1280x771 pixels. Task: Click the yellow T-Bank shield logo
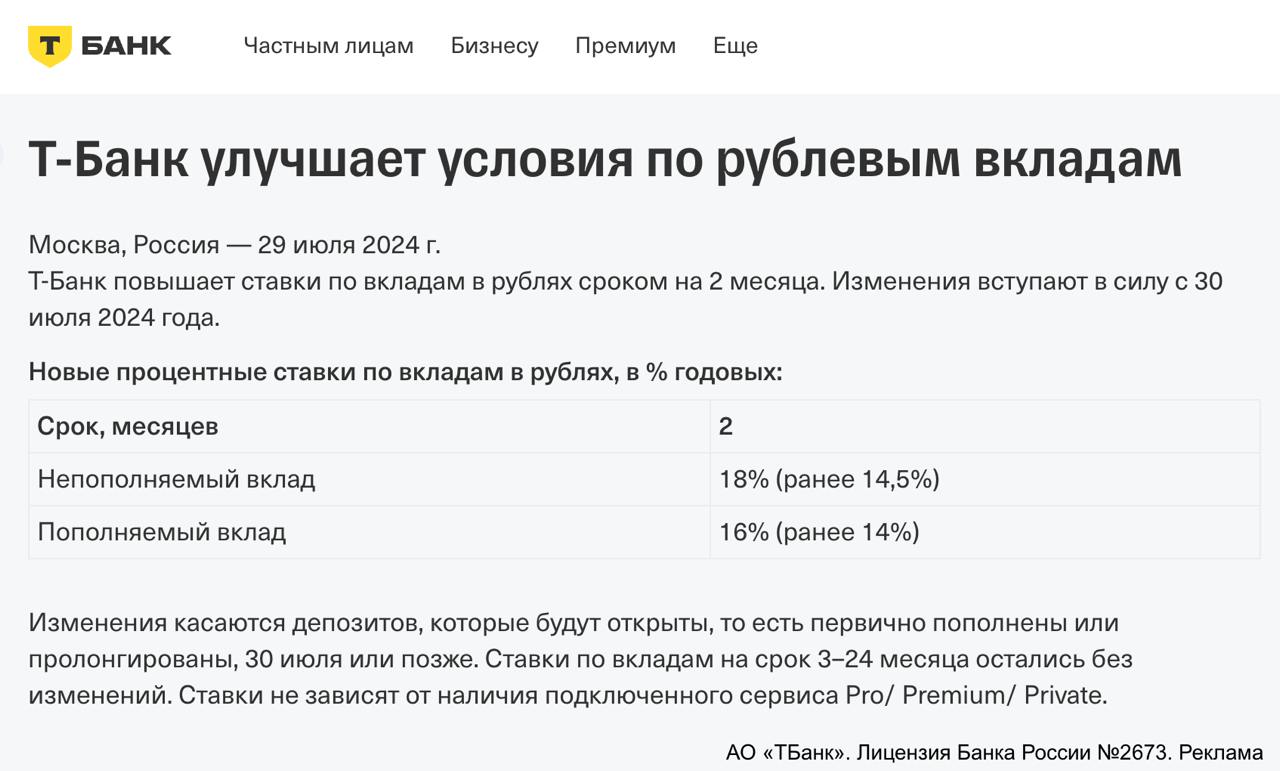coord(49,46)
